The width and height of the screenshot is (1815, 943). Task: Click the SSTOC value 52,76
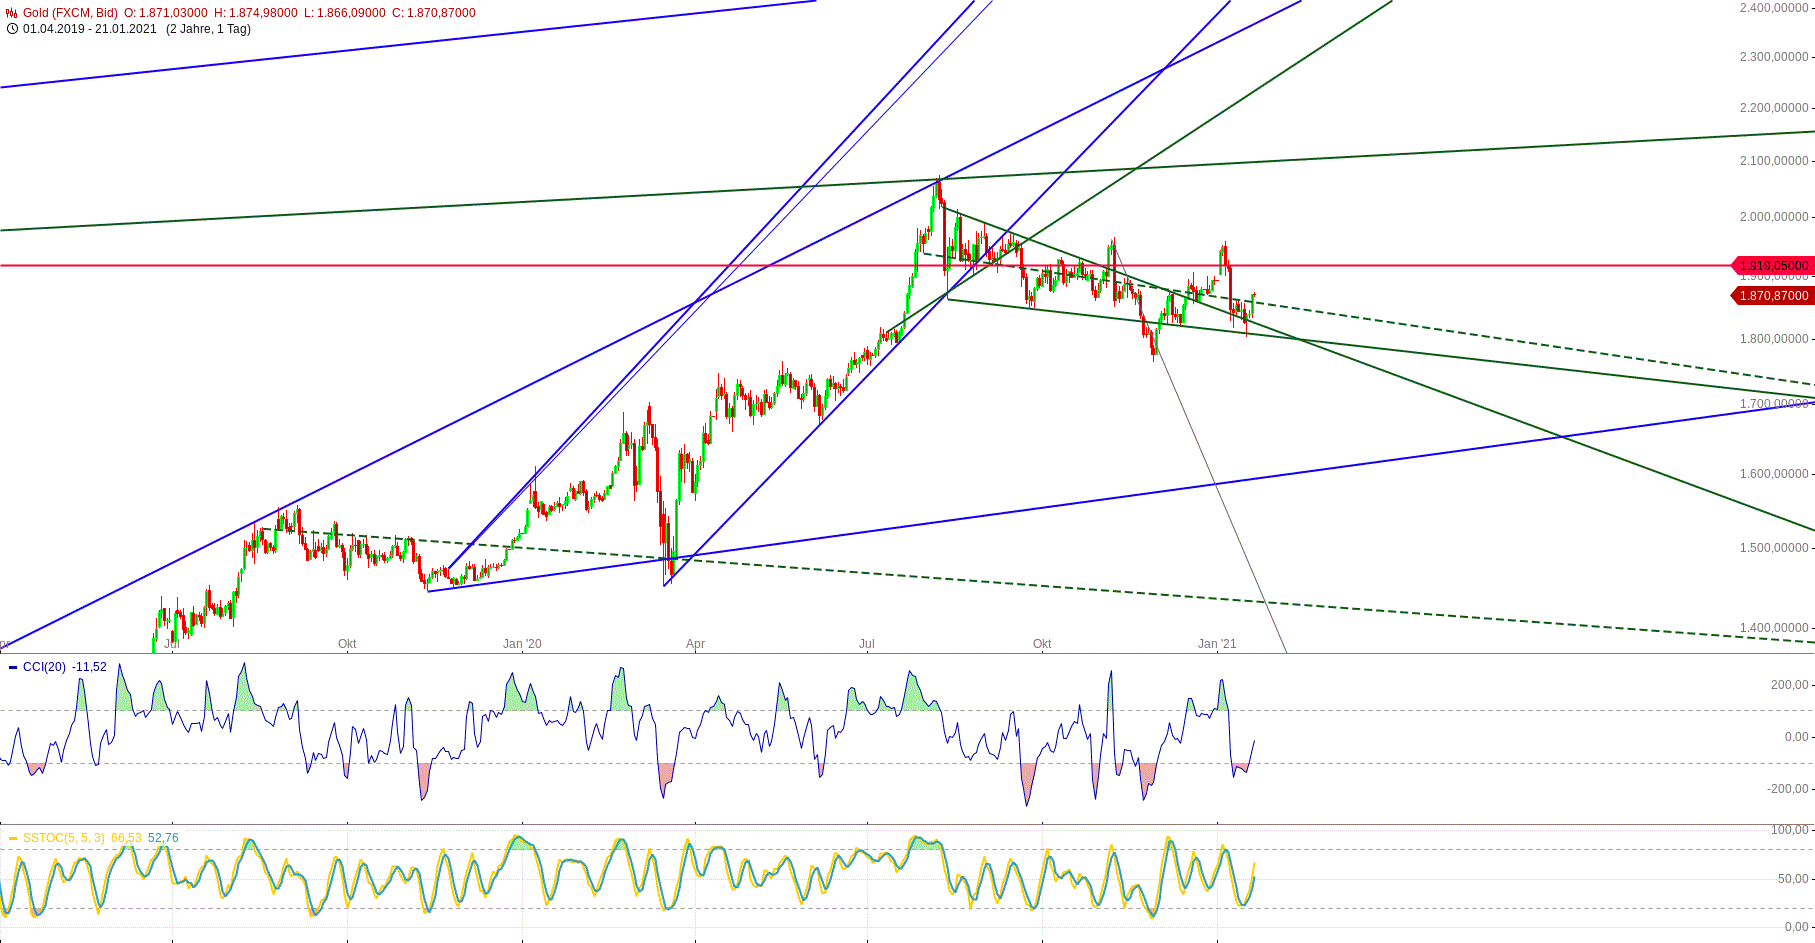(163, 838)
